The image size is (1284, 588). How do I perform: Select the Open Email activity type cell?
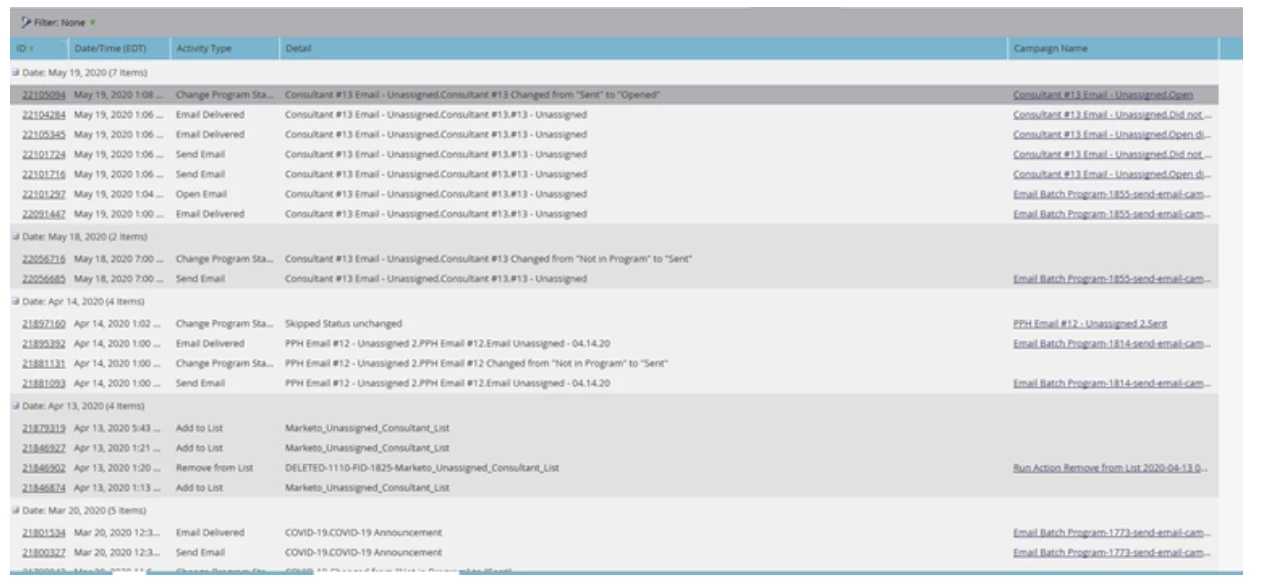pyautogui.click(x=201, y=194)
